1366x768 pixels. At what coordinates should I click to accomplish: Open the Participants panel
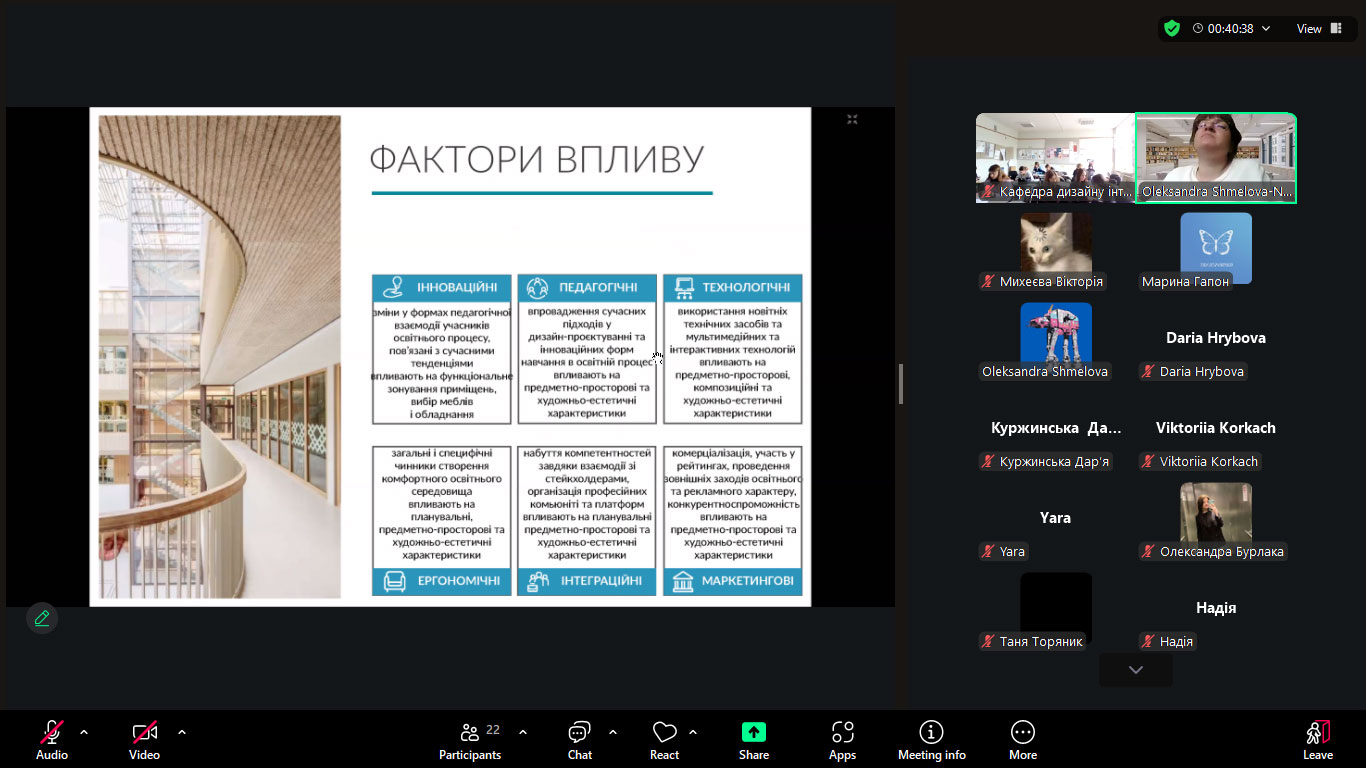pyautogui.click(x=469, y=740)
